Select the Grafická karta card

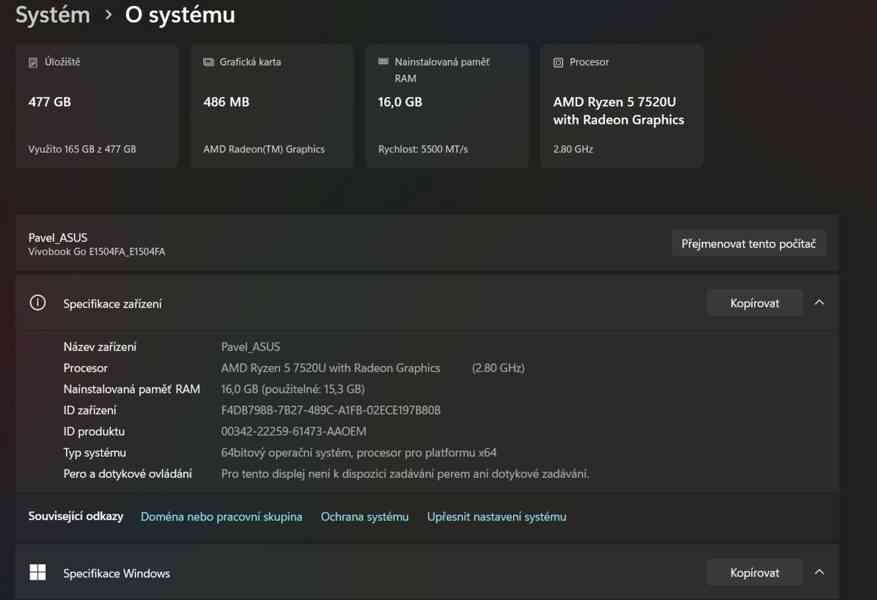[x=272, y=105]
